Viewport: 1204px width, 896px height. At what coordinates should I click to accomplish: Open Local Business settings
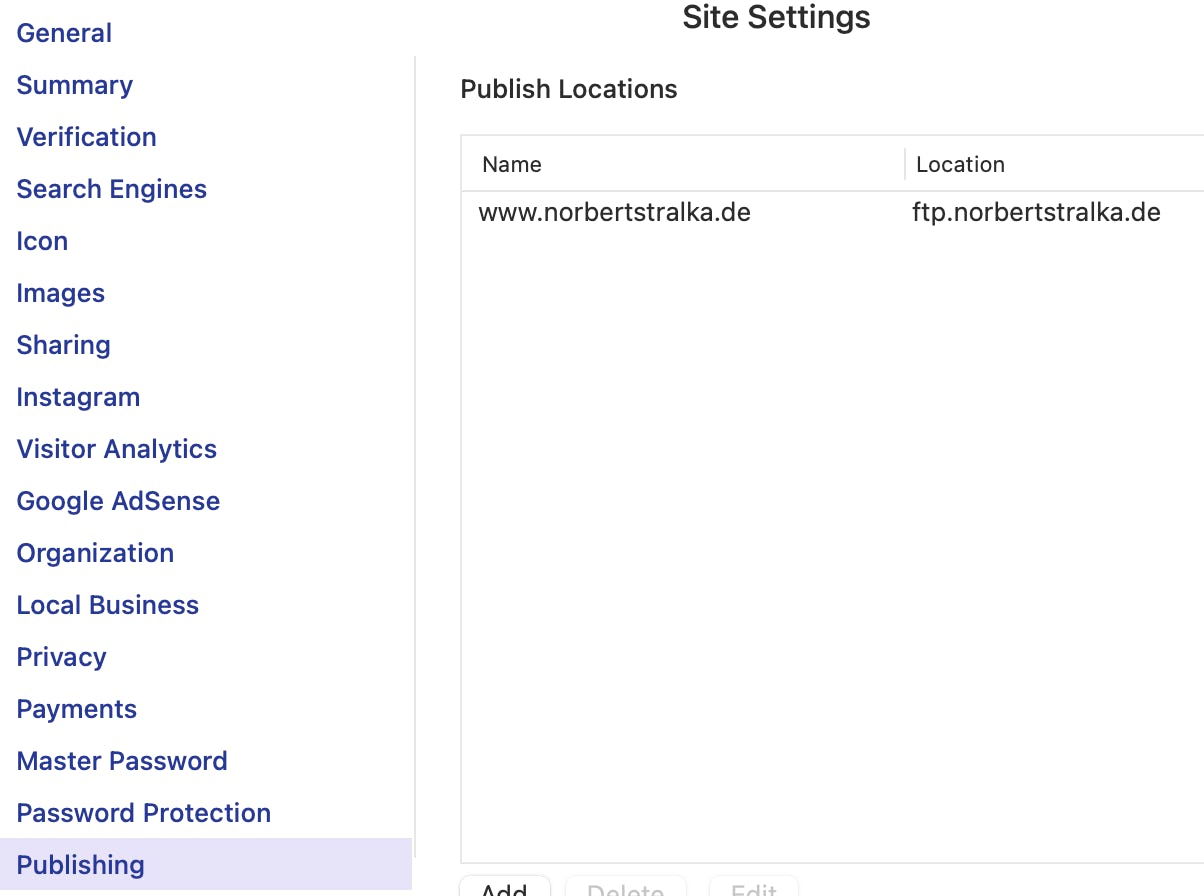coord(108,605)
